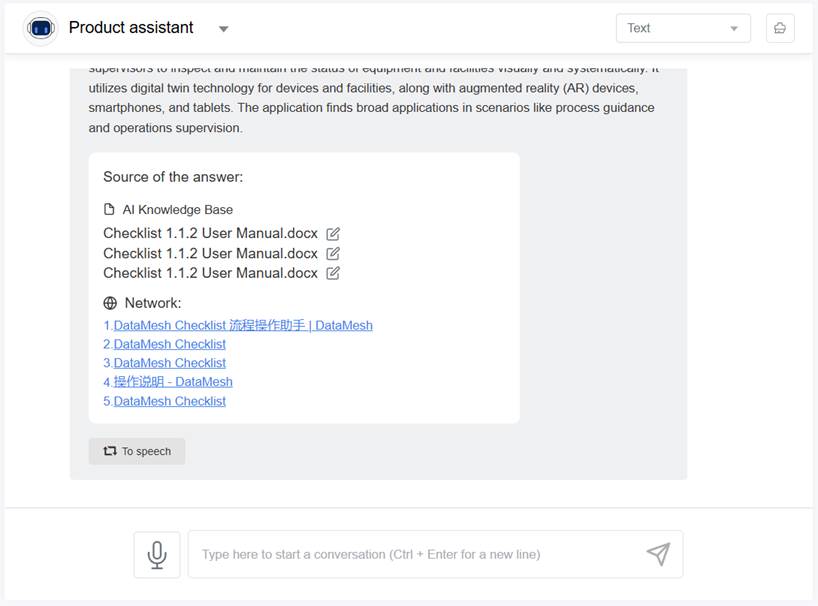This screenshot has height=606, width=818.
Task: Open the Text mode dropdown
Action: tap(683, 28)
